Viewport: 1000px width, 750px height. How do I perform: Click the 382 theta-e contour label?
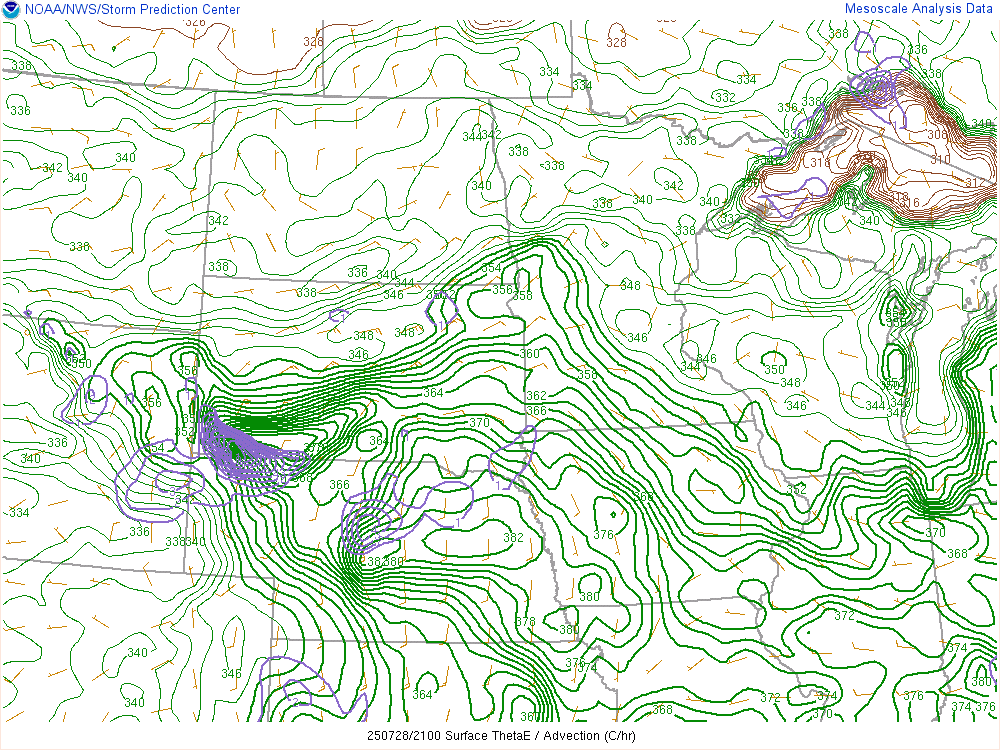click(513, 538)
